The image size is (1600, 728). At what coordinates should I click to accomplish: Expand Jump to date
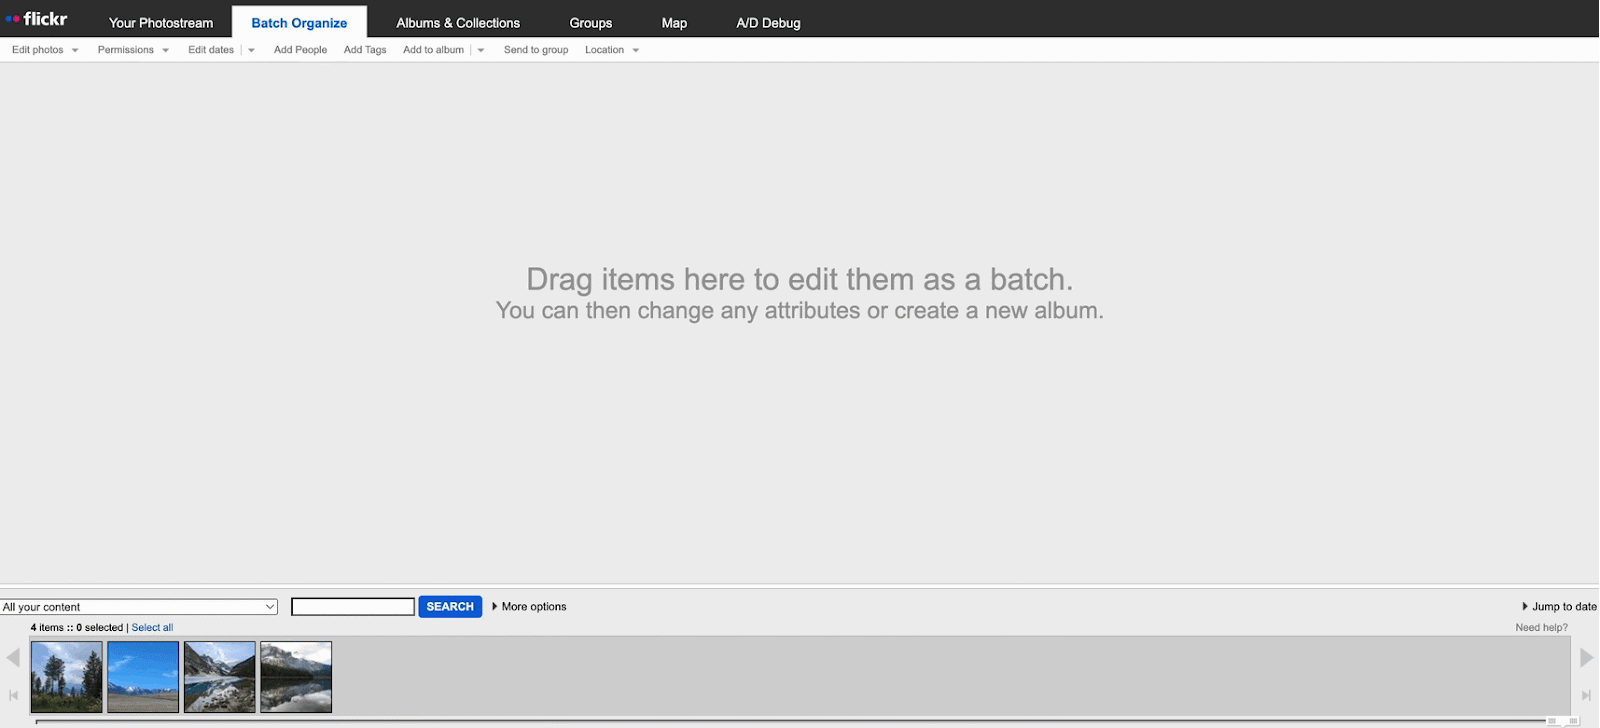1559,607
